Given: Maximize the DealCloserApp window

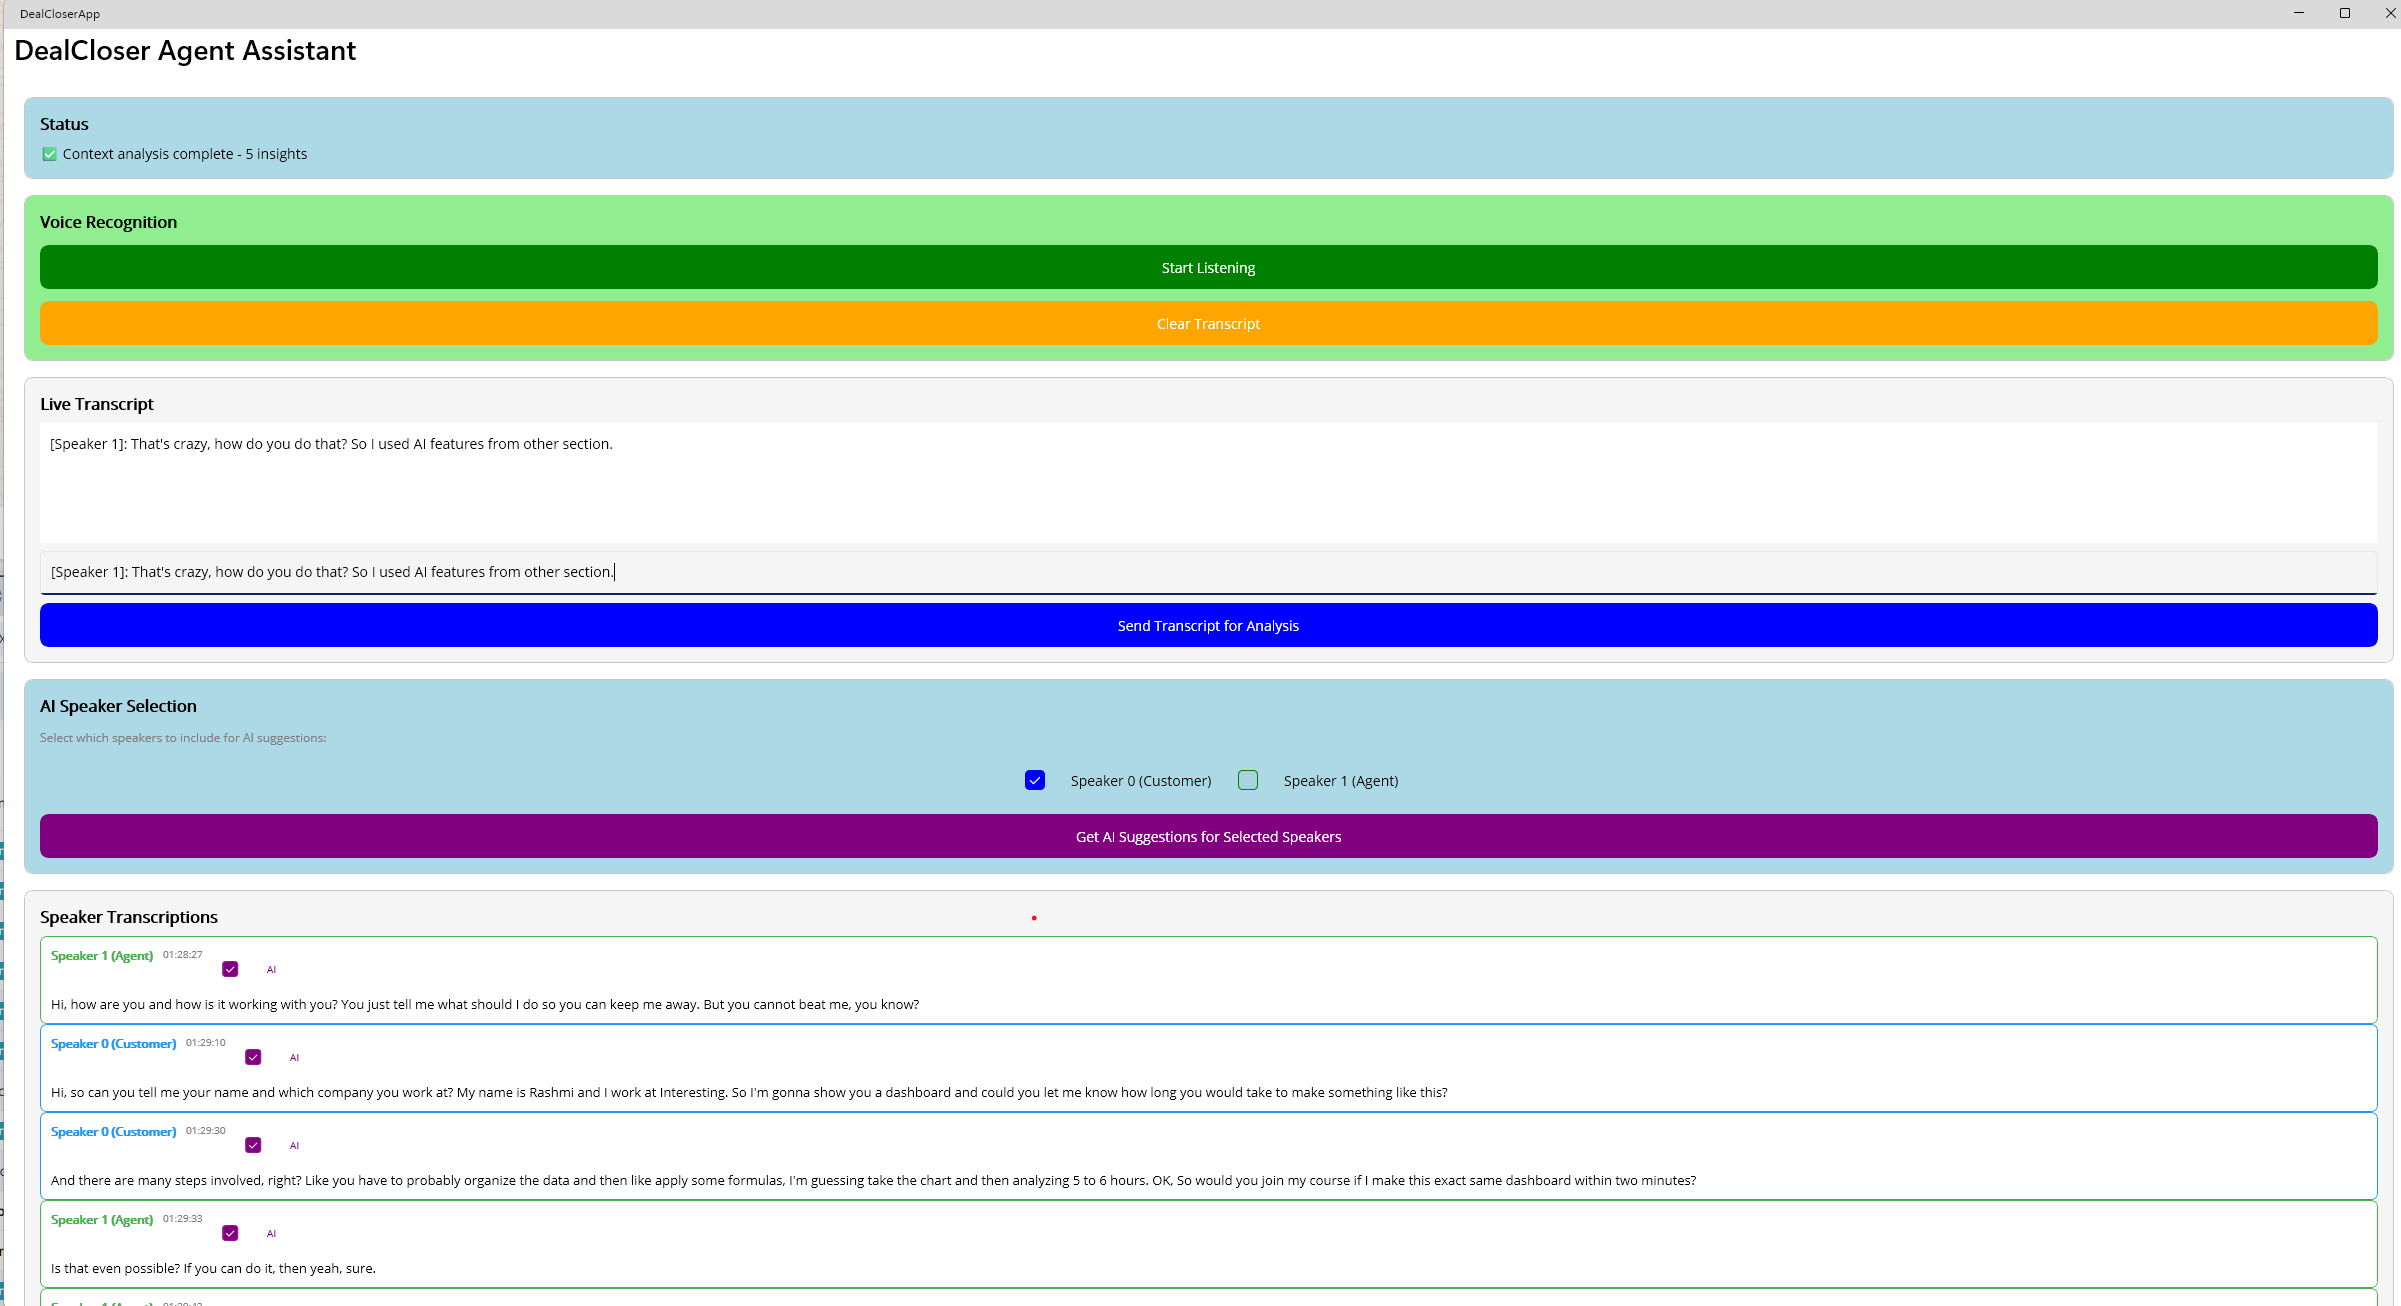Looking at the screenshot, I should (2345, 13).
